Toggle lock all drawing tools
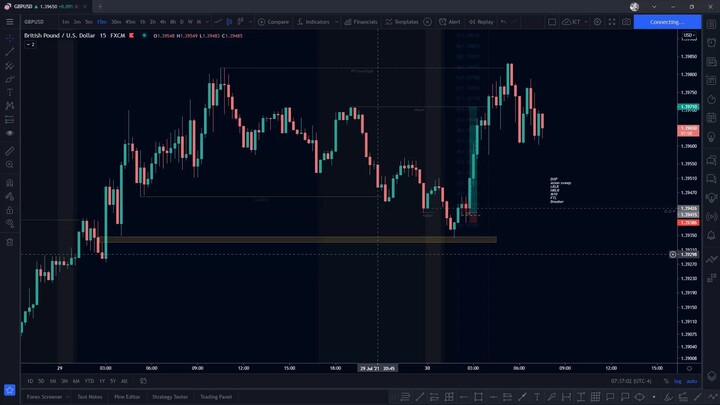 10,211
